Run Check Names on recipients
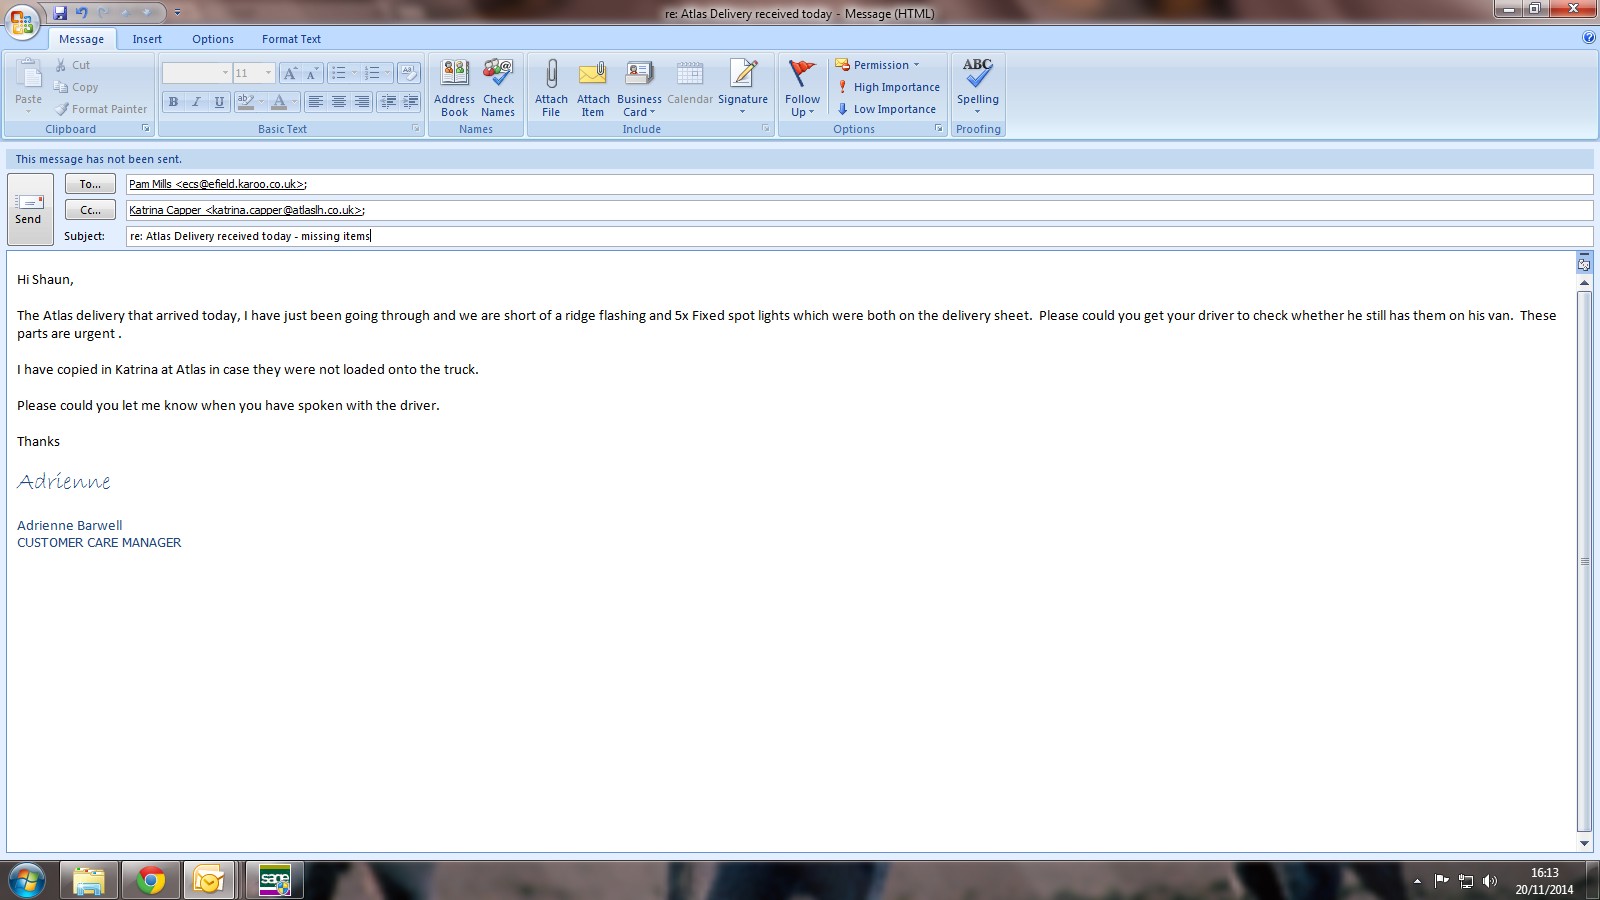The width and height of the screenshot is (1600, 900). point(498,88)
